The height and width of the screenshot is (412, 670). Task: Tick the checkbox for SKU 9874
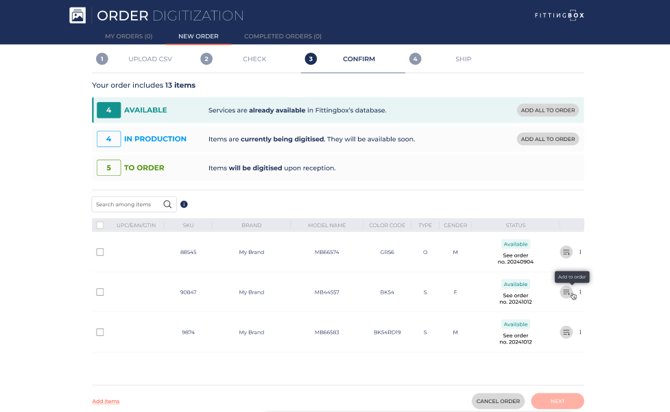click(x=100, y=332)
